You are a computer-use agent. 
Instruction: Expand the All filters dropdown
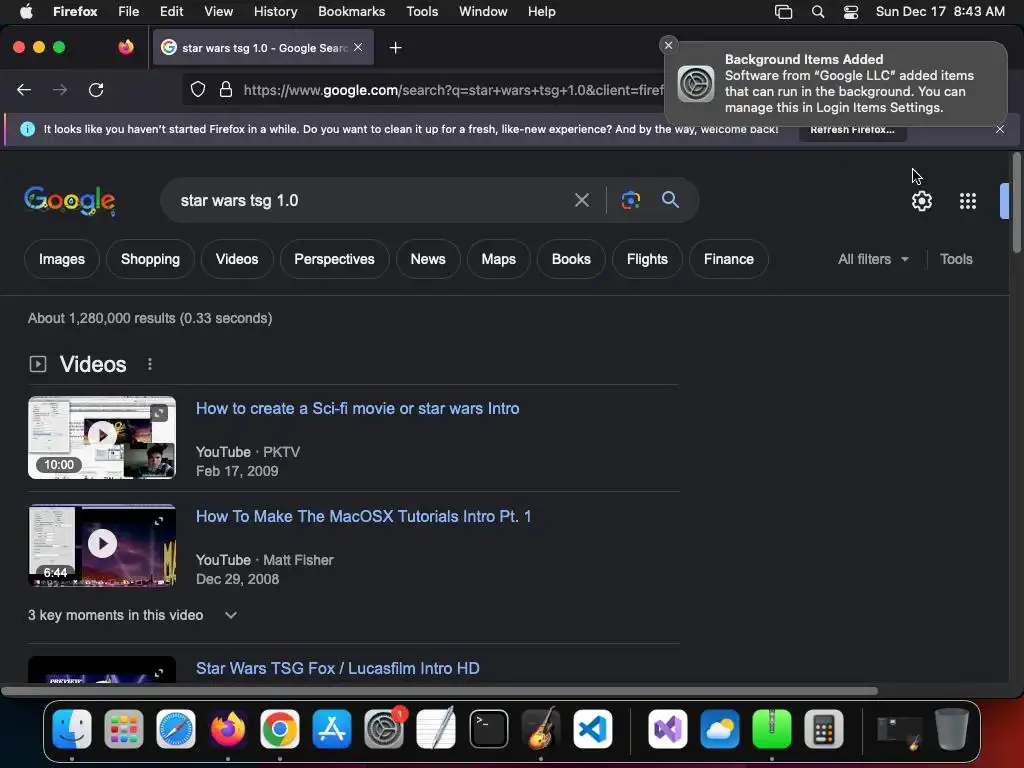[x=873, y=259]
